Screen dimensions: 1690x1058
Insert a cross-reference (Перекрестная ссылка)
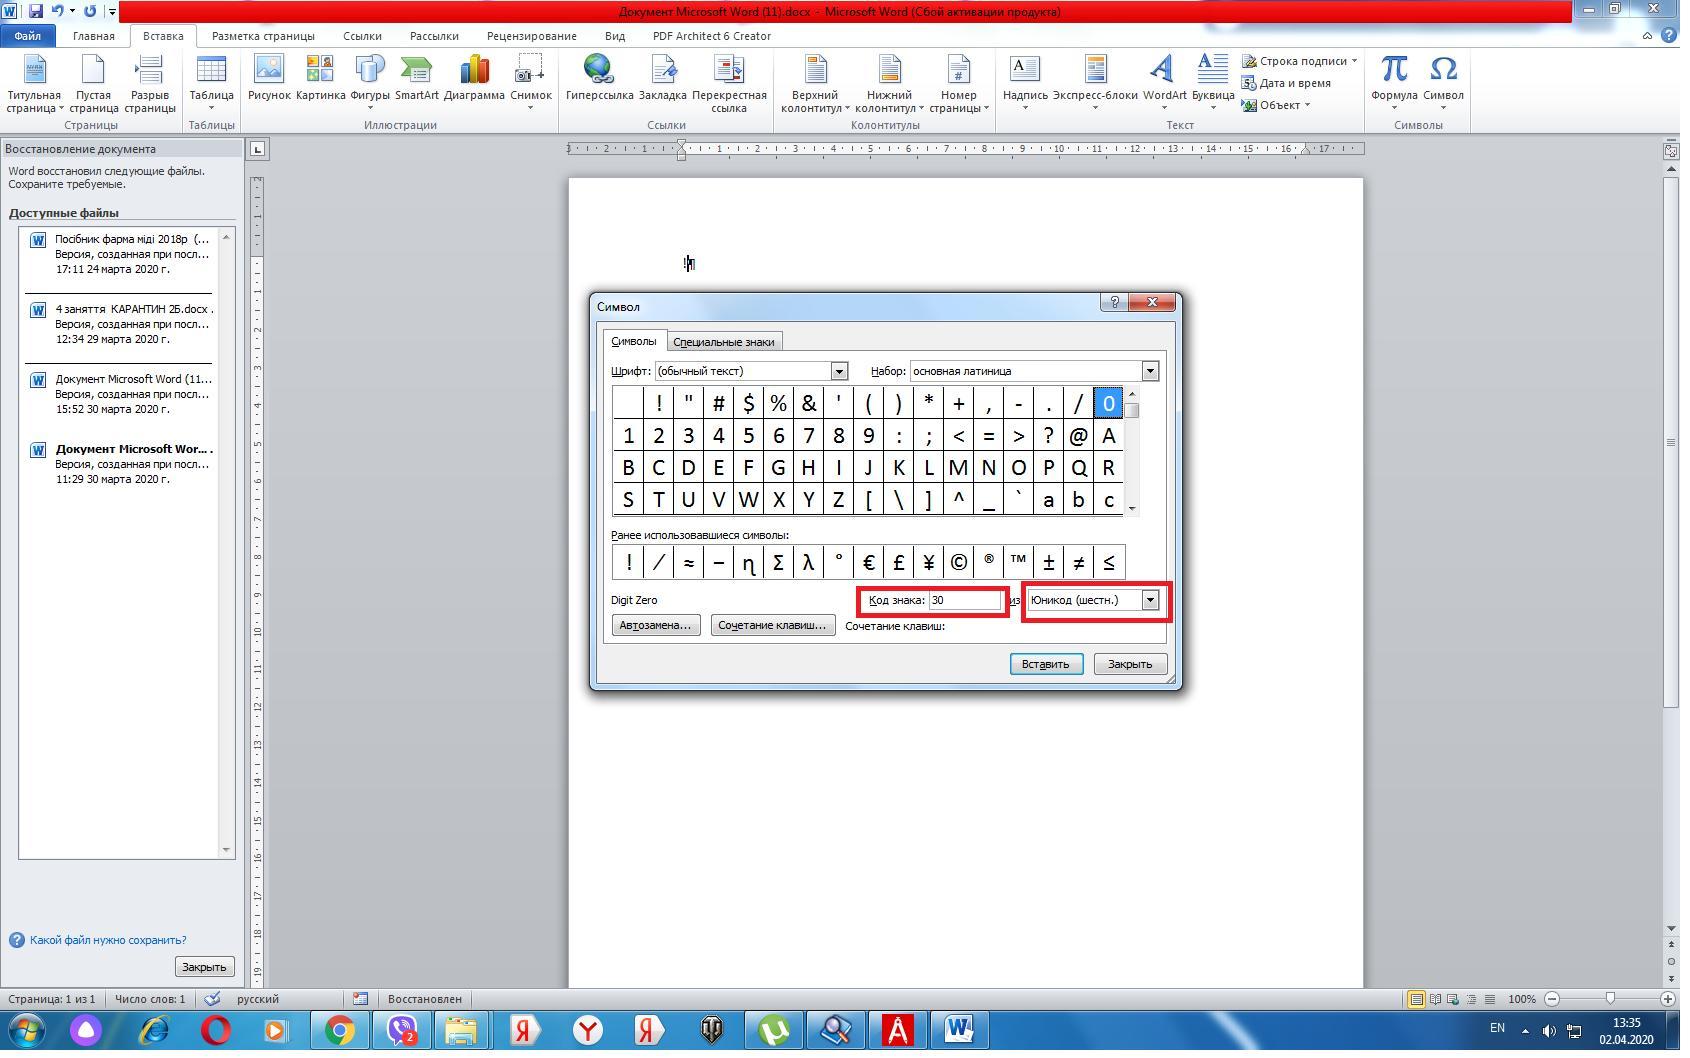729,84
